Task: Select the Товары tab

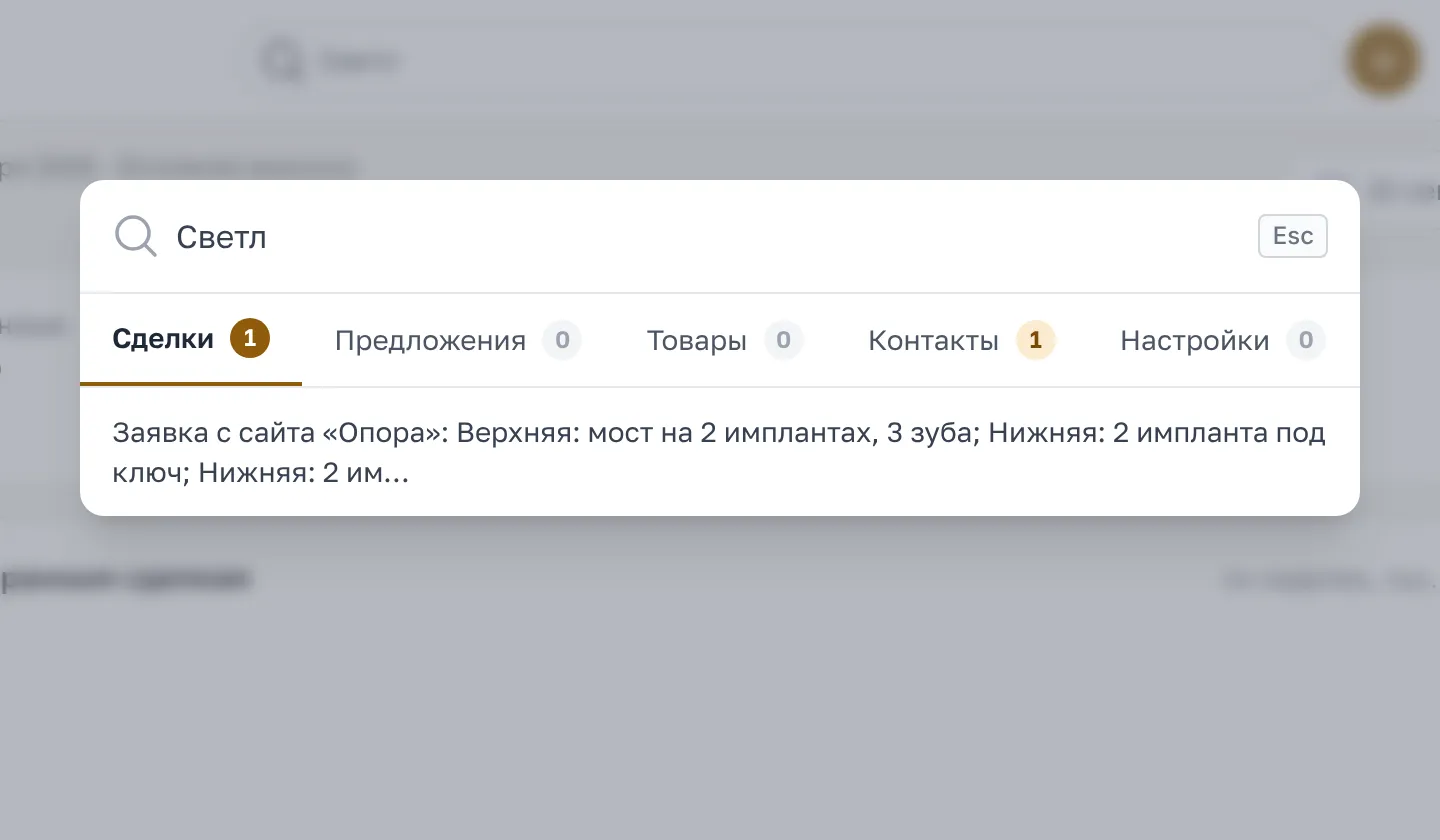Action: (x=725, y=340)
